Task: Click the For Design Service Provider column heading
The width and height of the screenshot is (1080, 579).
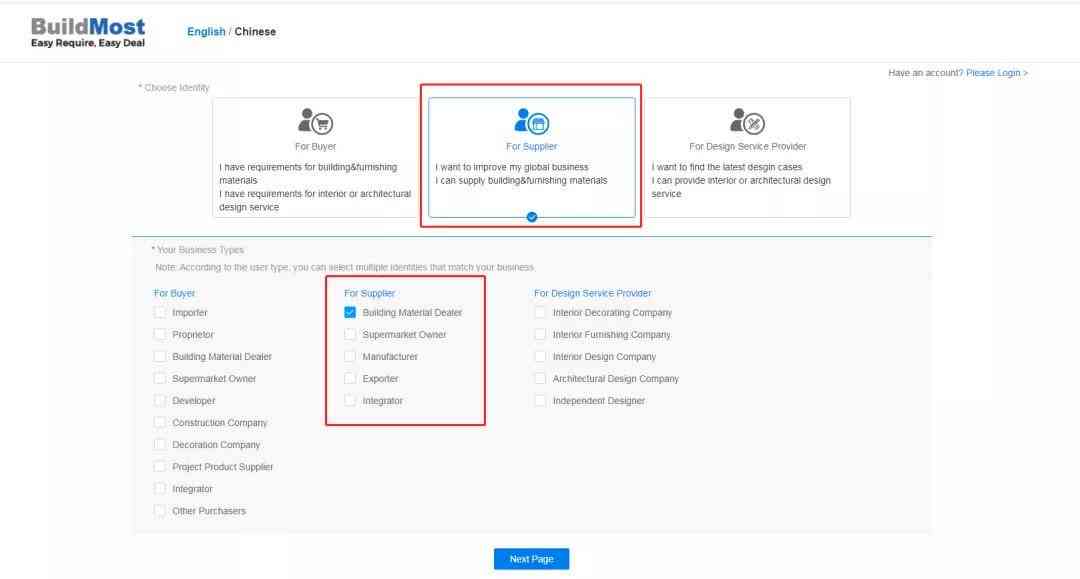Action: [592, 293]
